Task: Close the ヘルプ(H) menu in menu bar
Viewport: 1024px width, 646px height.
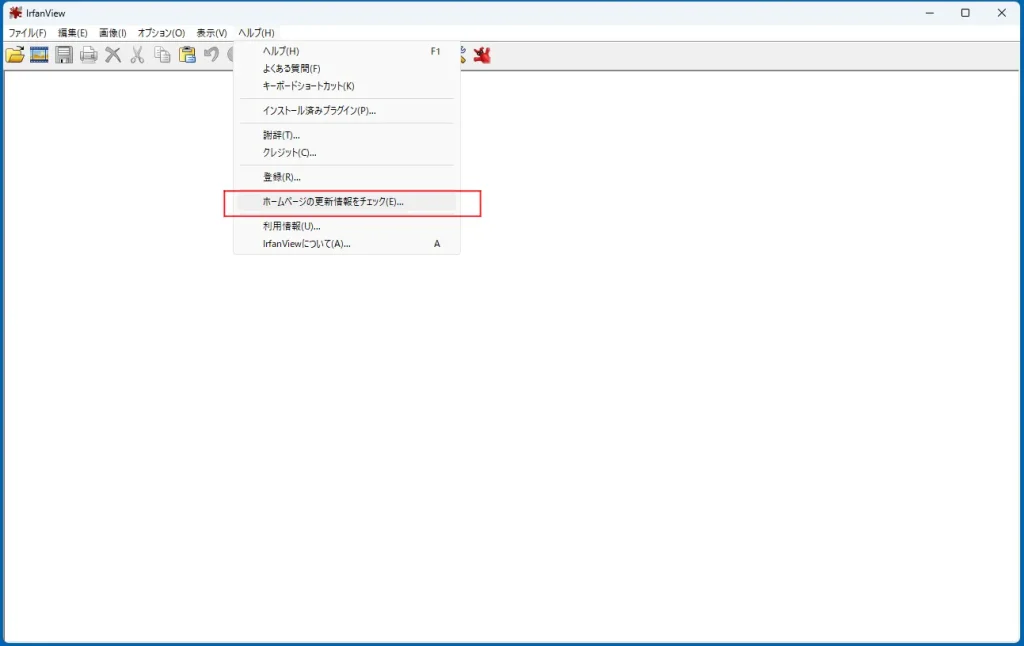Action: pyautogui.click(x=256, y=33)
